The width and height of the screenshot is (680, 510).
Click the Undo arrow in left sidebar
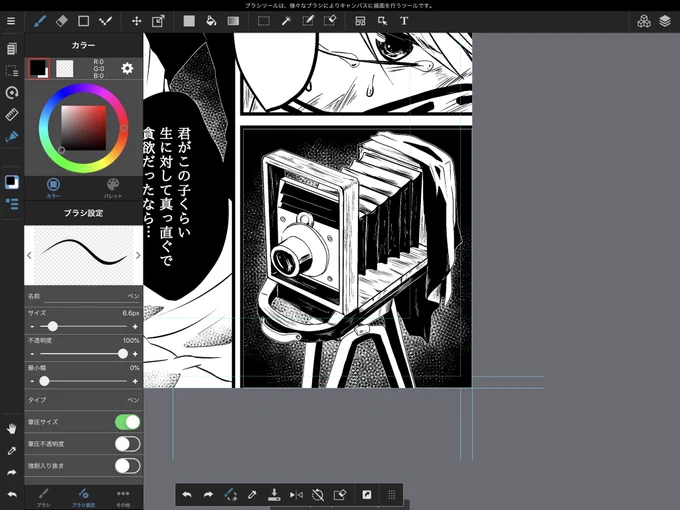(12, 494)
